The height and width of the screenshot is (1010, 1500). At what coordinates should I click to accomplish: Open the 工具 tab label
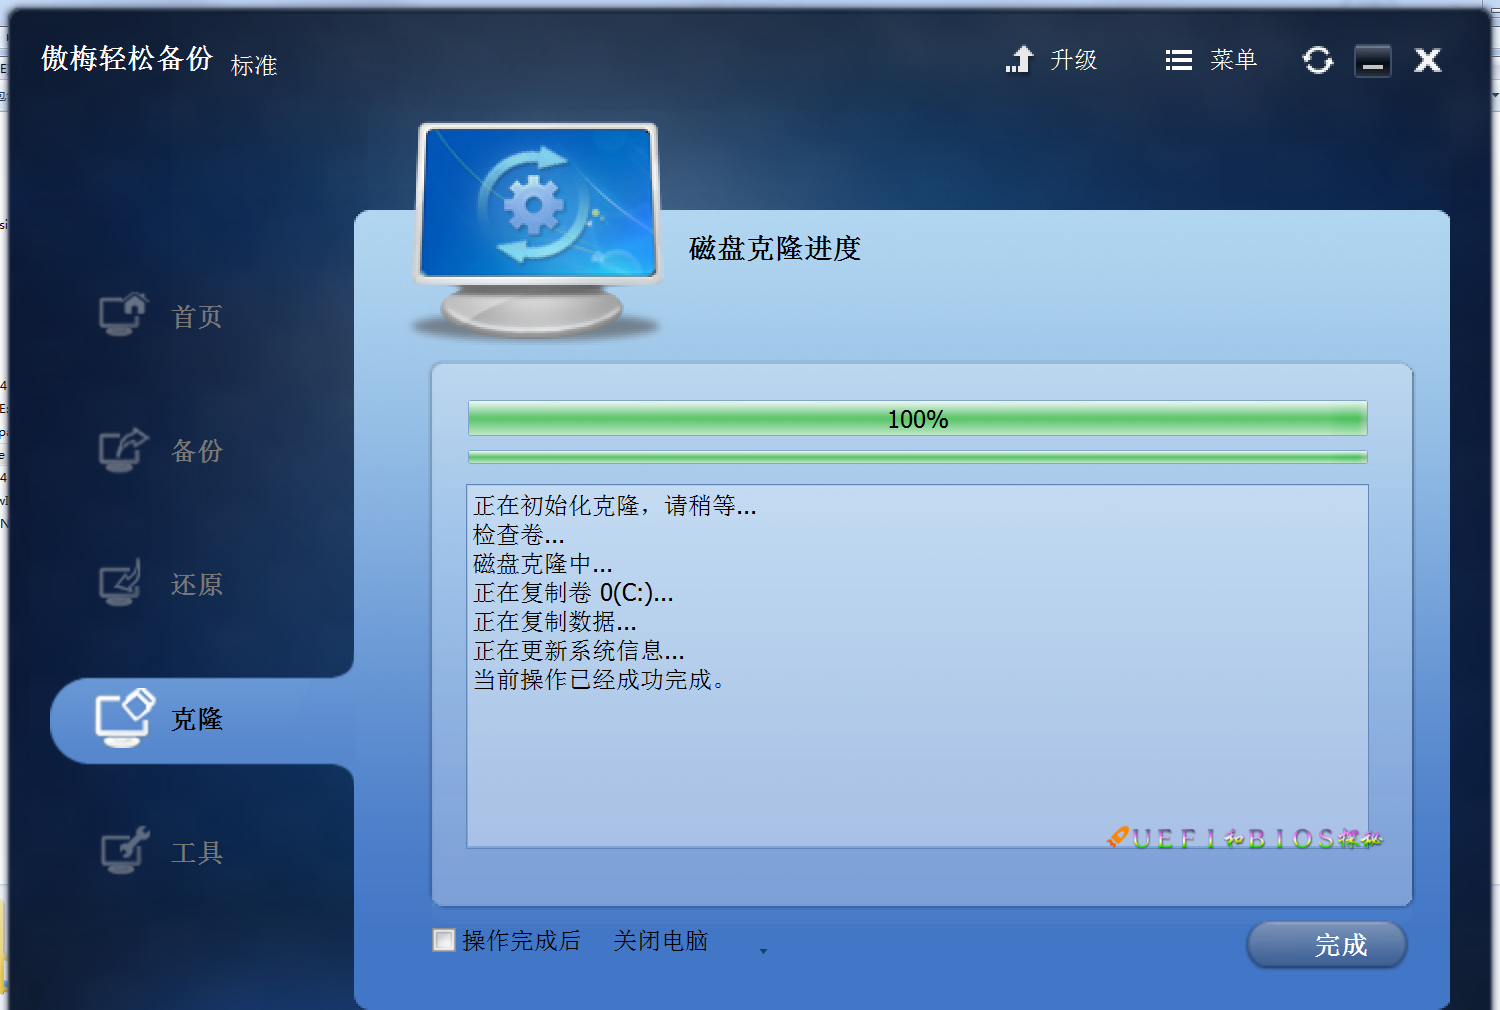(x=197, y=853)
